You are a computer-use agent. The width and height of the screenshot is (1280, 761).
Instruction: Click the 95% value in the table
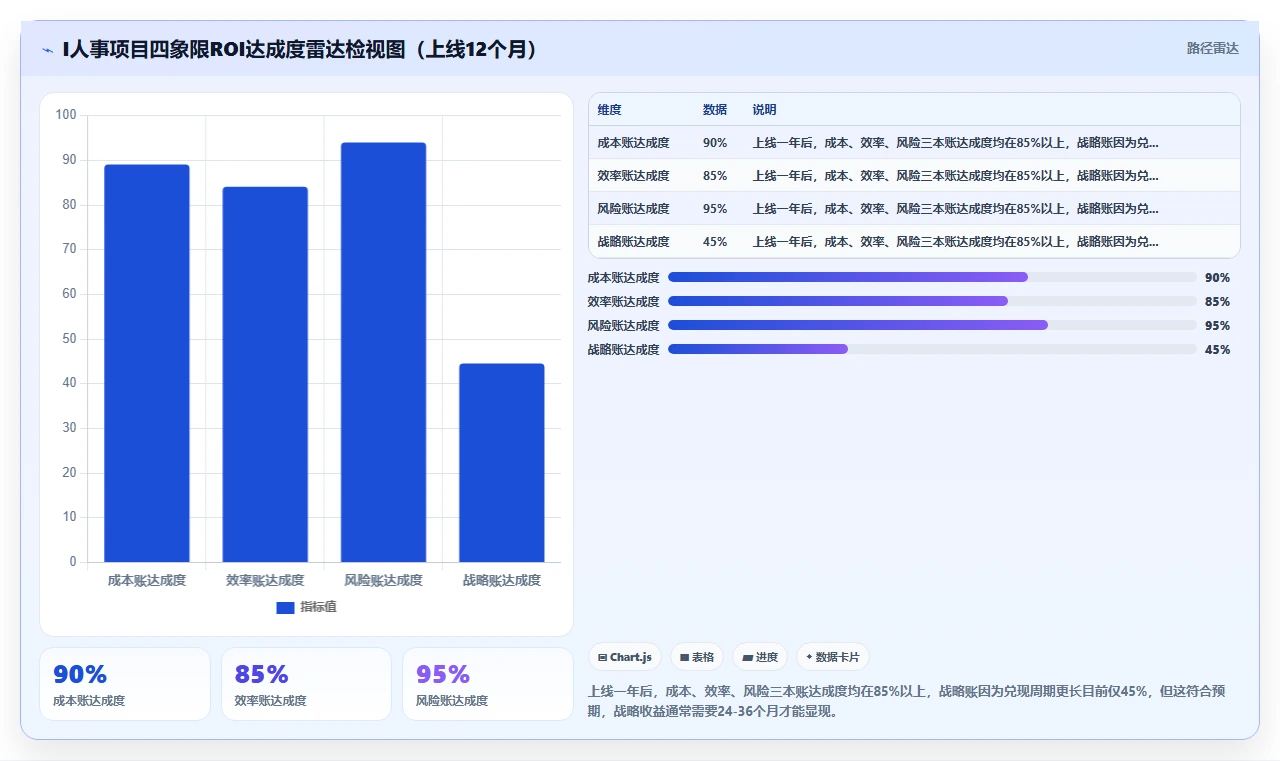tap(715, 209)
